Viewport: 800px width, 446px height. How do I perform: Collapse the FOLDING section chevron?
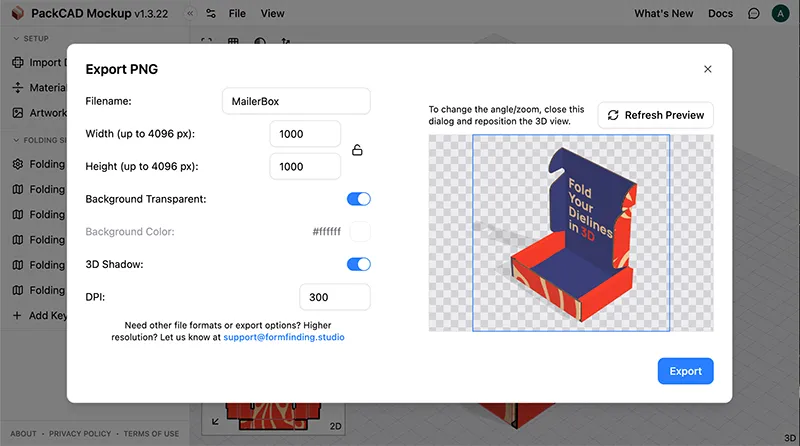[x=16, y=140]
